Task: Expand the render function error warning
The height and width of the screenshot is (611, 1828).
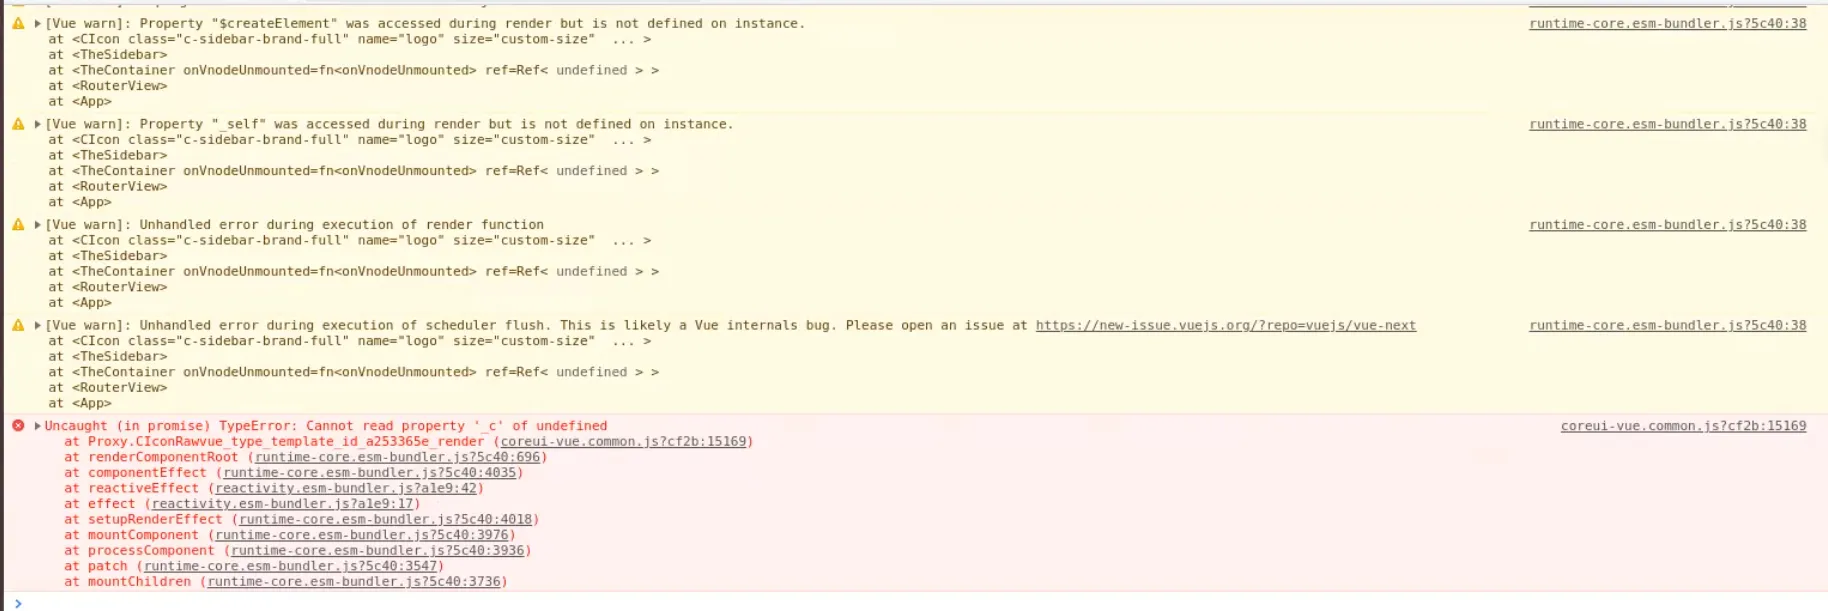Action: pos(38,225)
